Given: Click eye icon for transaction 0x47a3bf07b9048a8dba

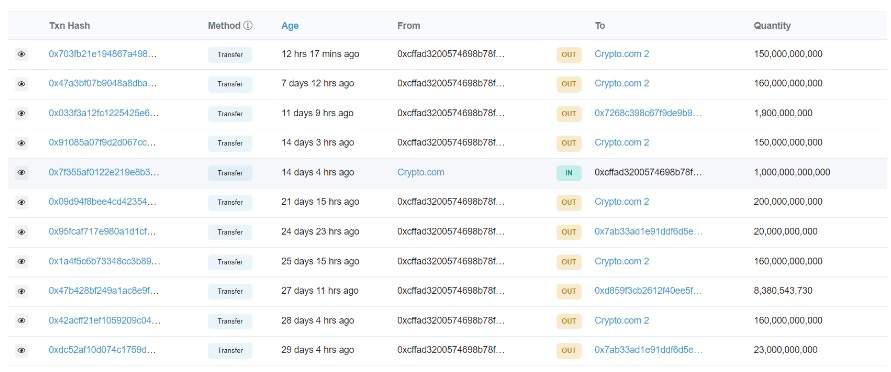Looking at the screenshot, I should (22, 84).
